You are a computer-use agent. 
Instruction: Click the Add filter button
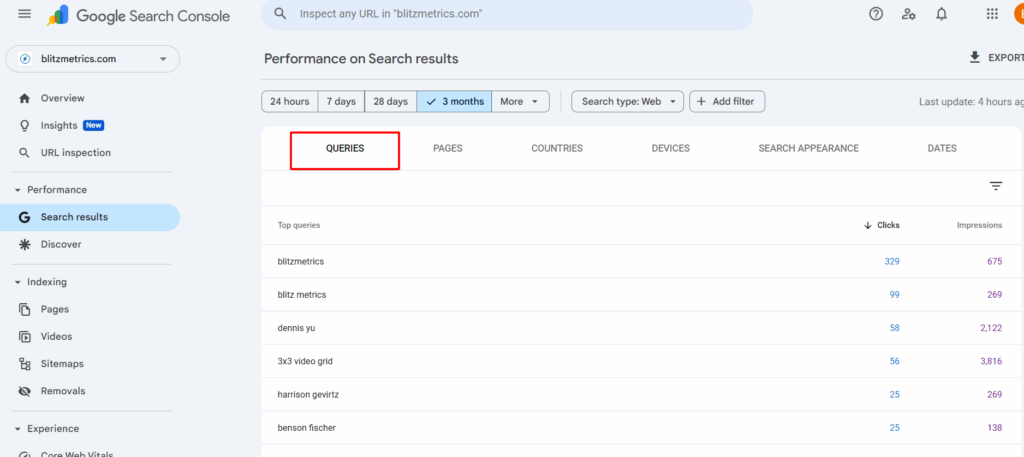727,101
